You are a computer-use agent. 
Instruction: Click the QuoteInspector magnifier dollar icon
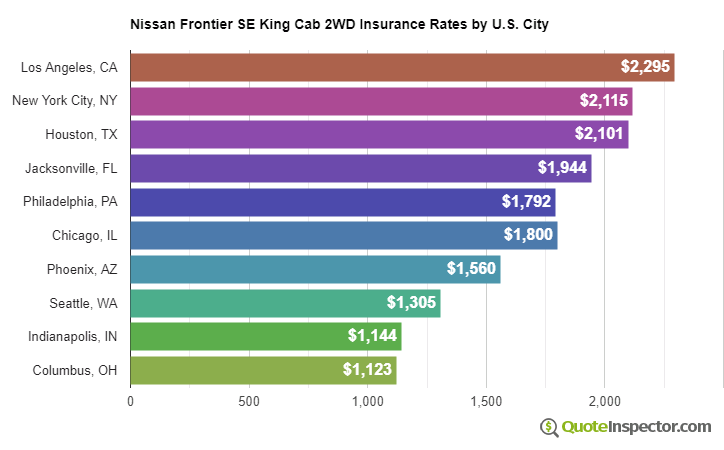549,427
